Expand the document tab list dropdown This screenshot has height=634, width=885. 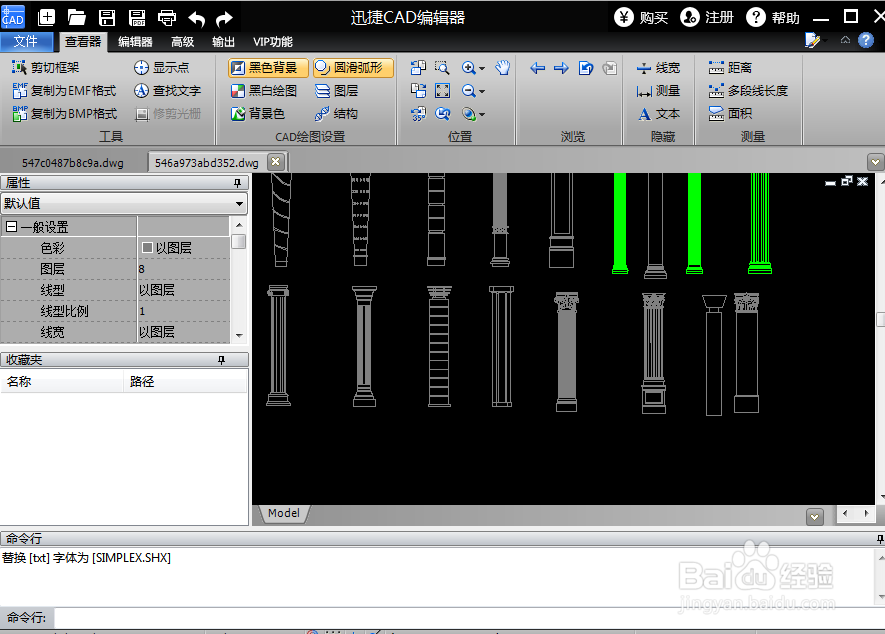coord(875,162)
